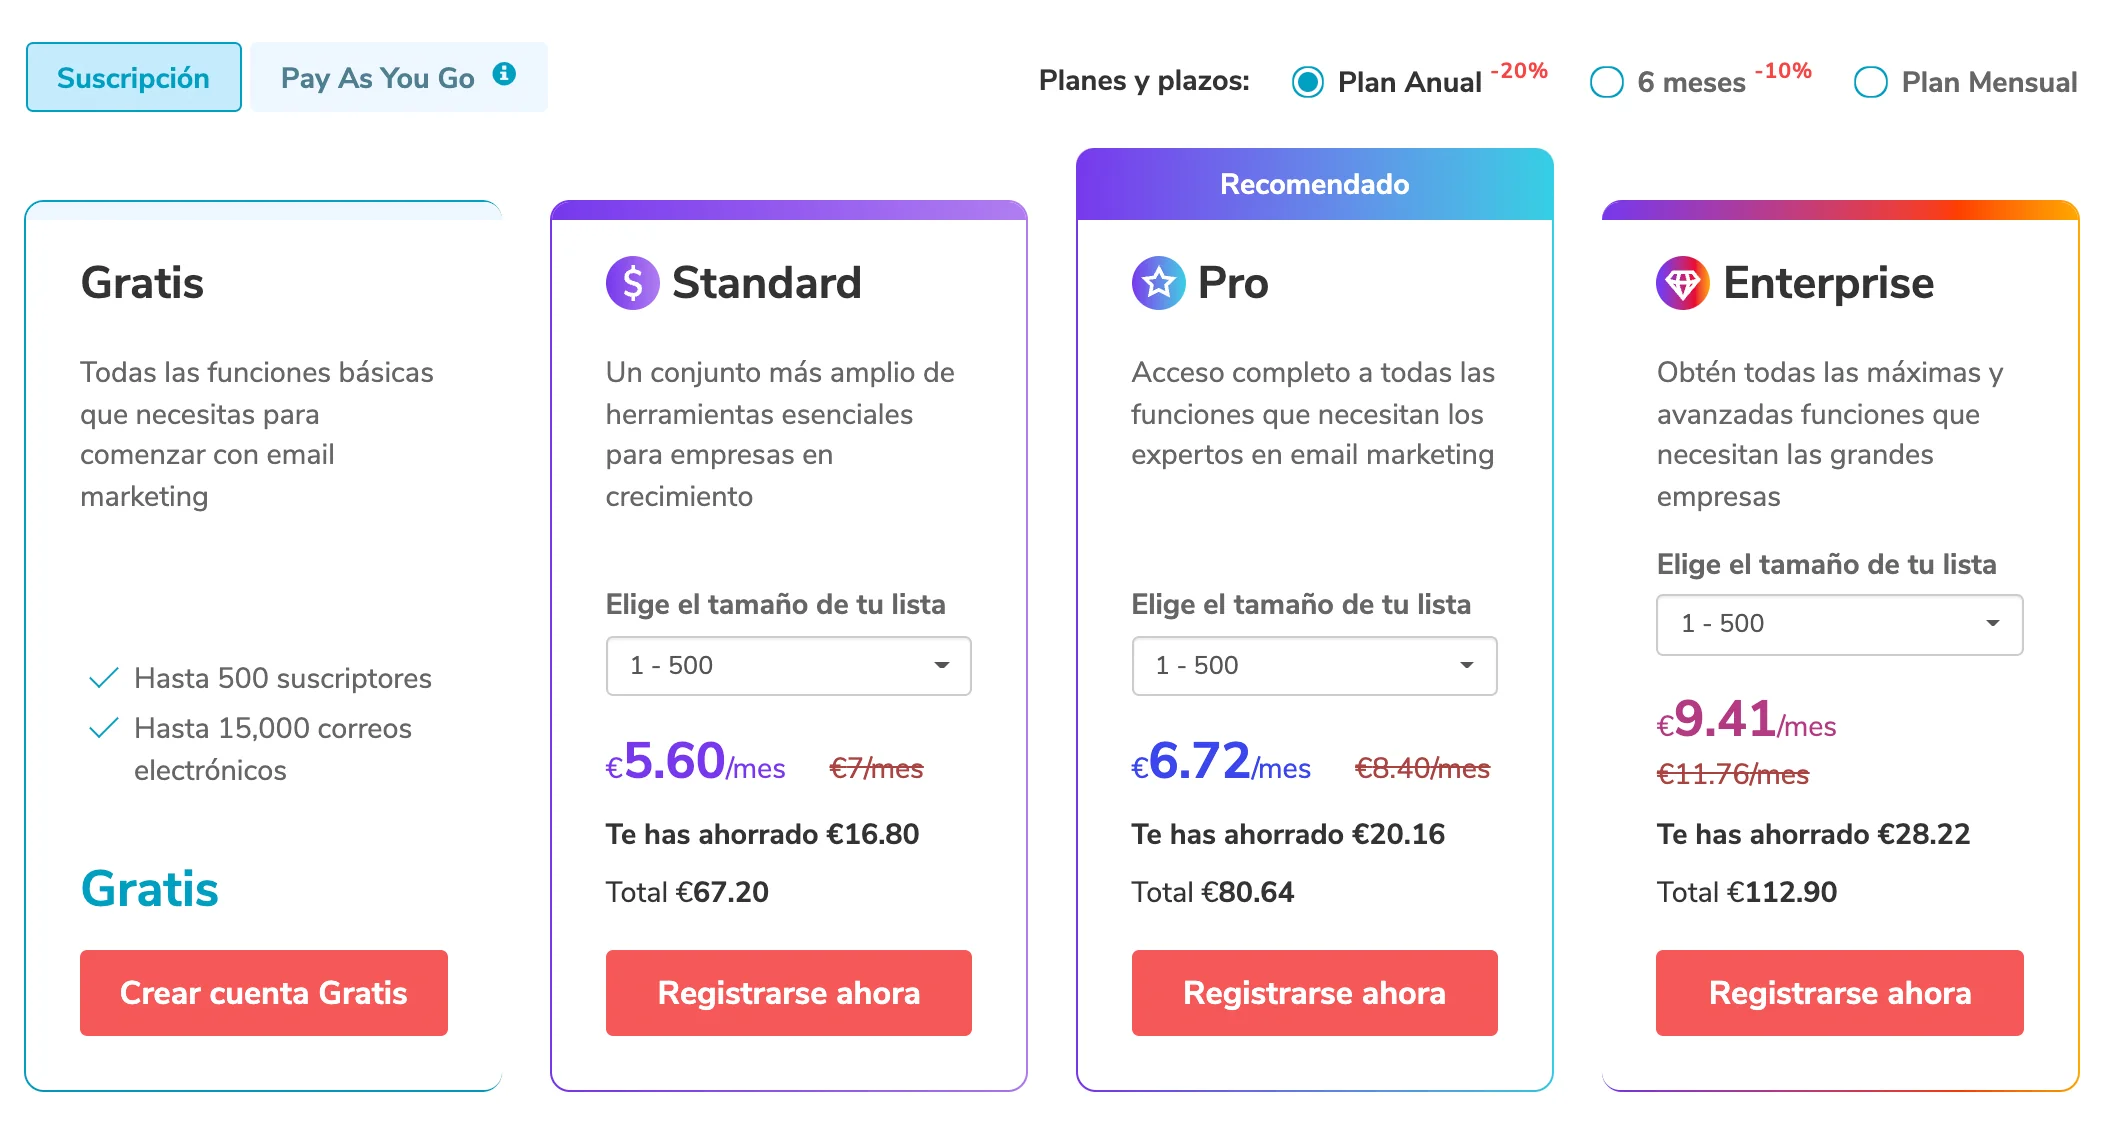2104x1122 pixels.
Task: Click the checkmark beside Hasta 15,000 correos
Action: point(104,729)
